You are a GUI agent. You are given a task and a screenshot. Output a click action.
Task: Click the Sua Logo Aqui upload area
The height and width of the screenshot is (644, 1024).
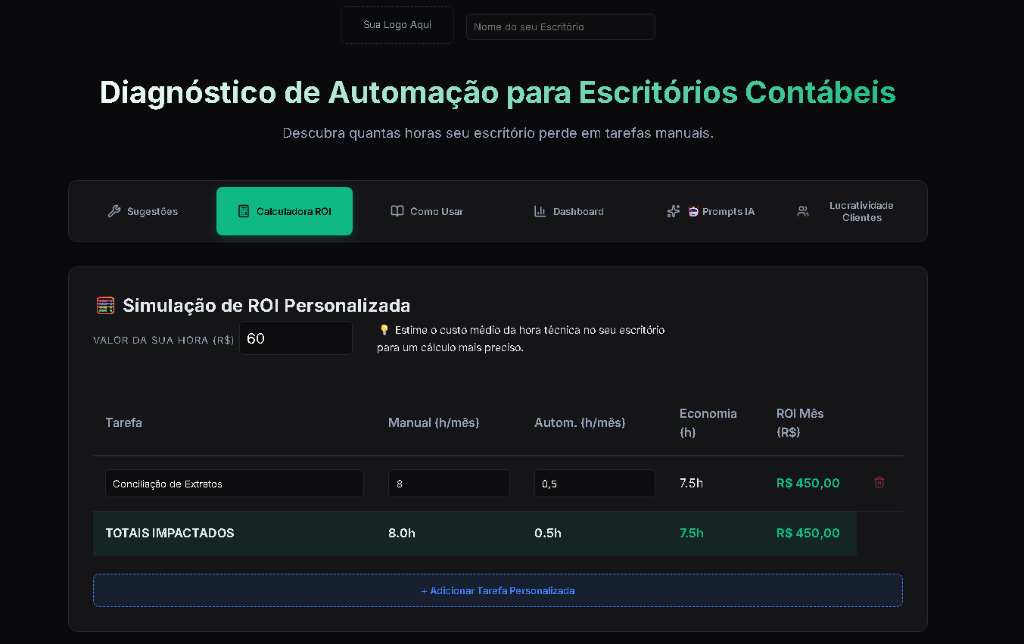[x=396, y=24]
